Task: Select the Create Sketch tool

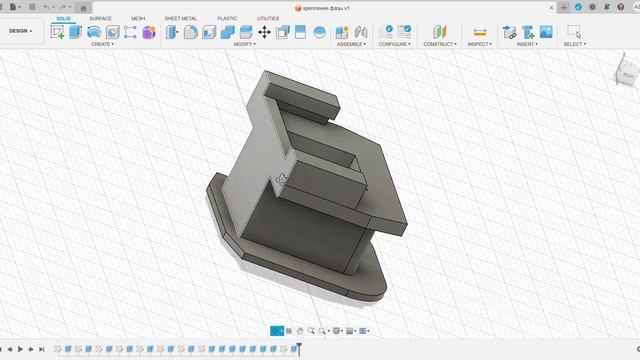Action: pos(57,32)
